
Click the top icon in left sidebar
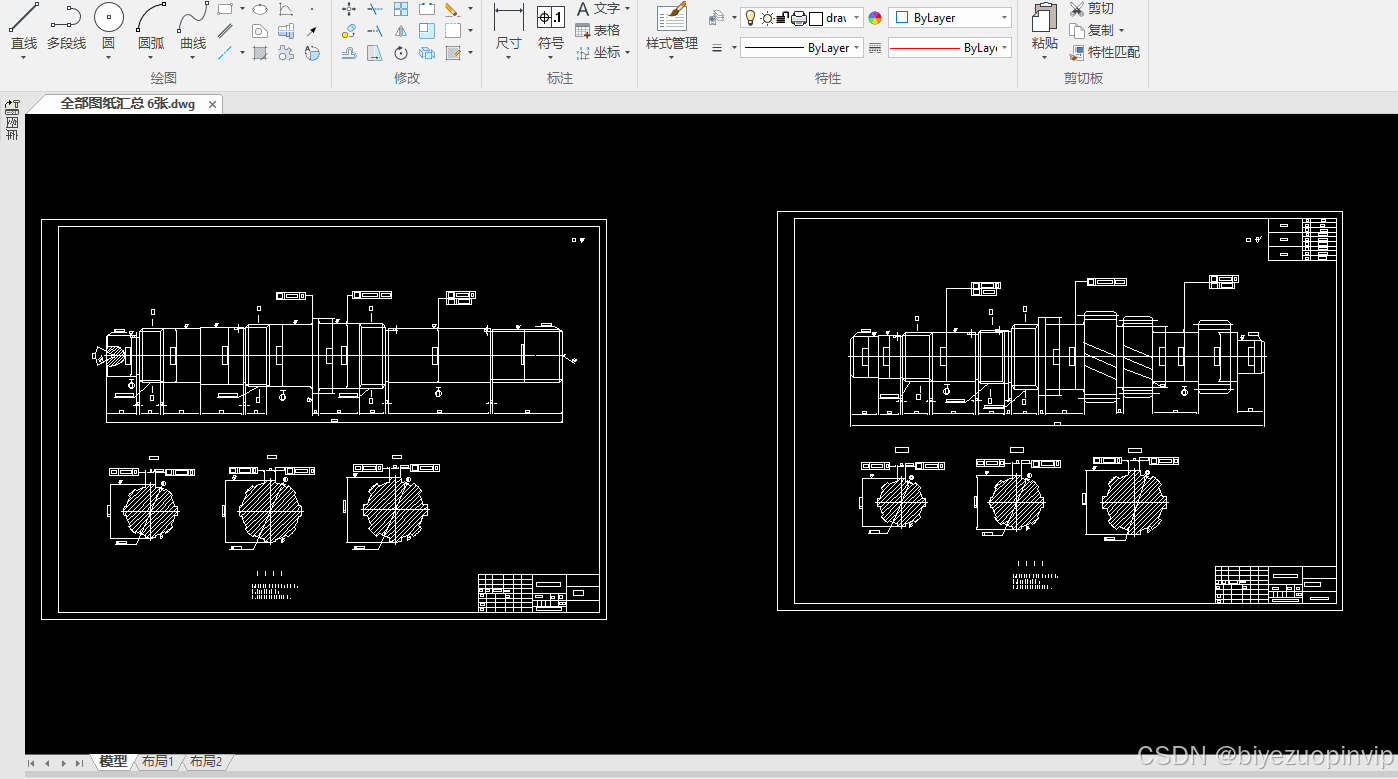[12, 106]
